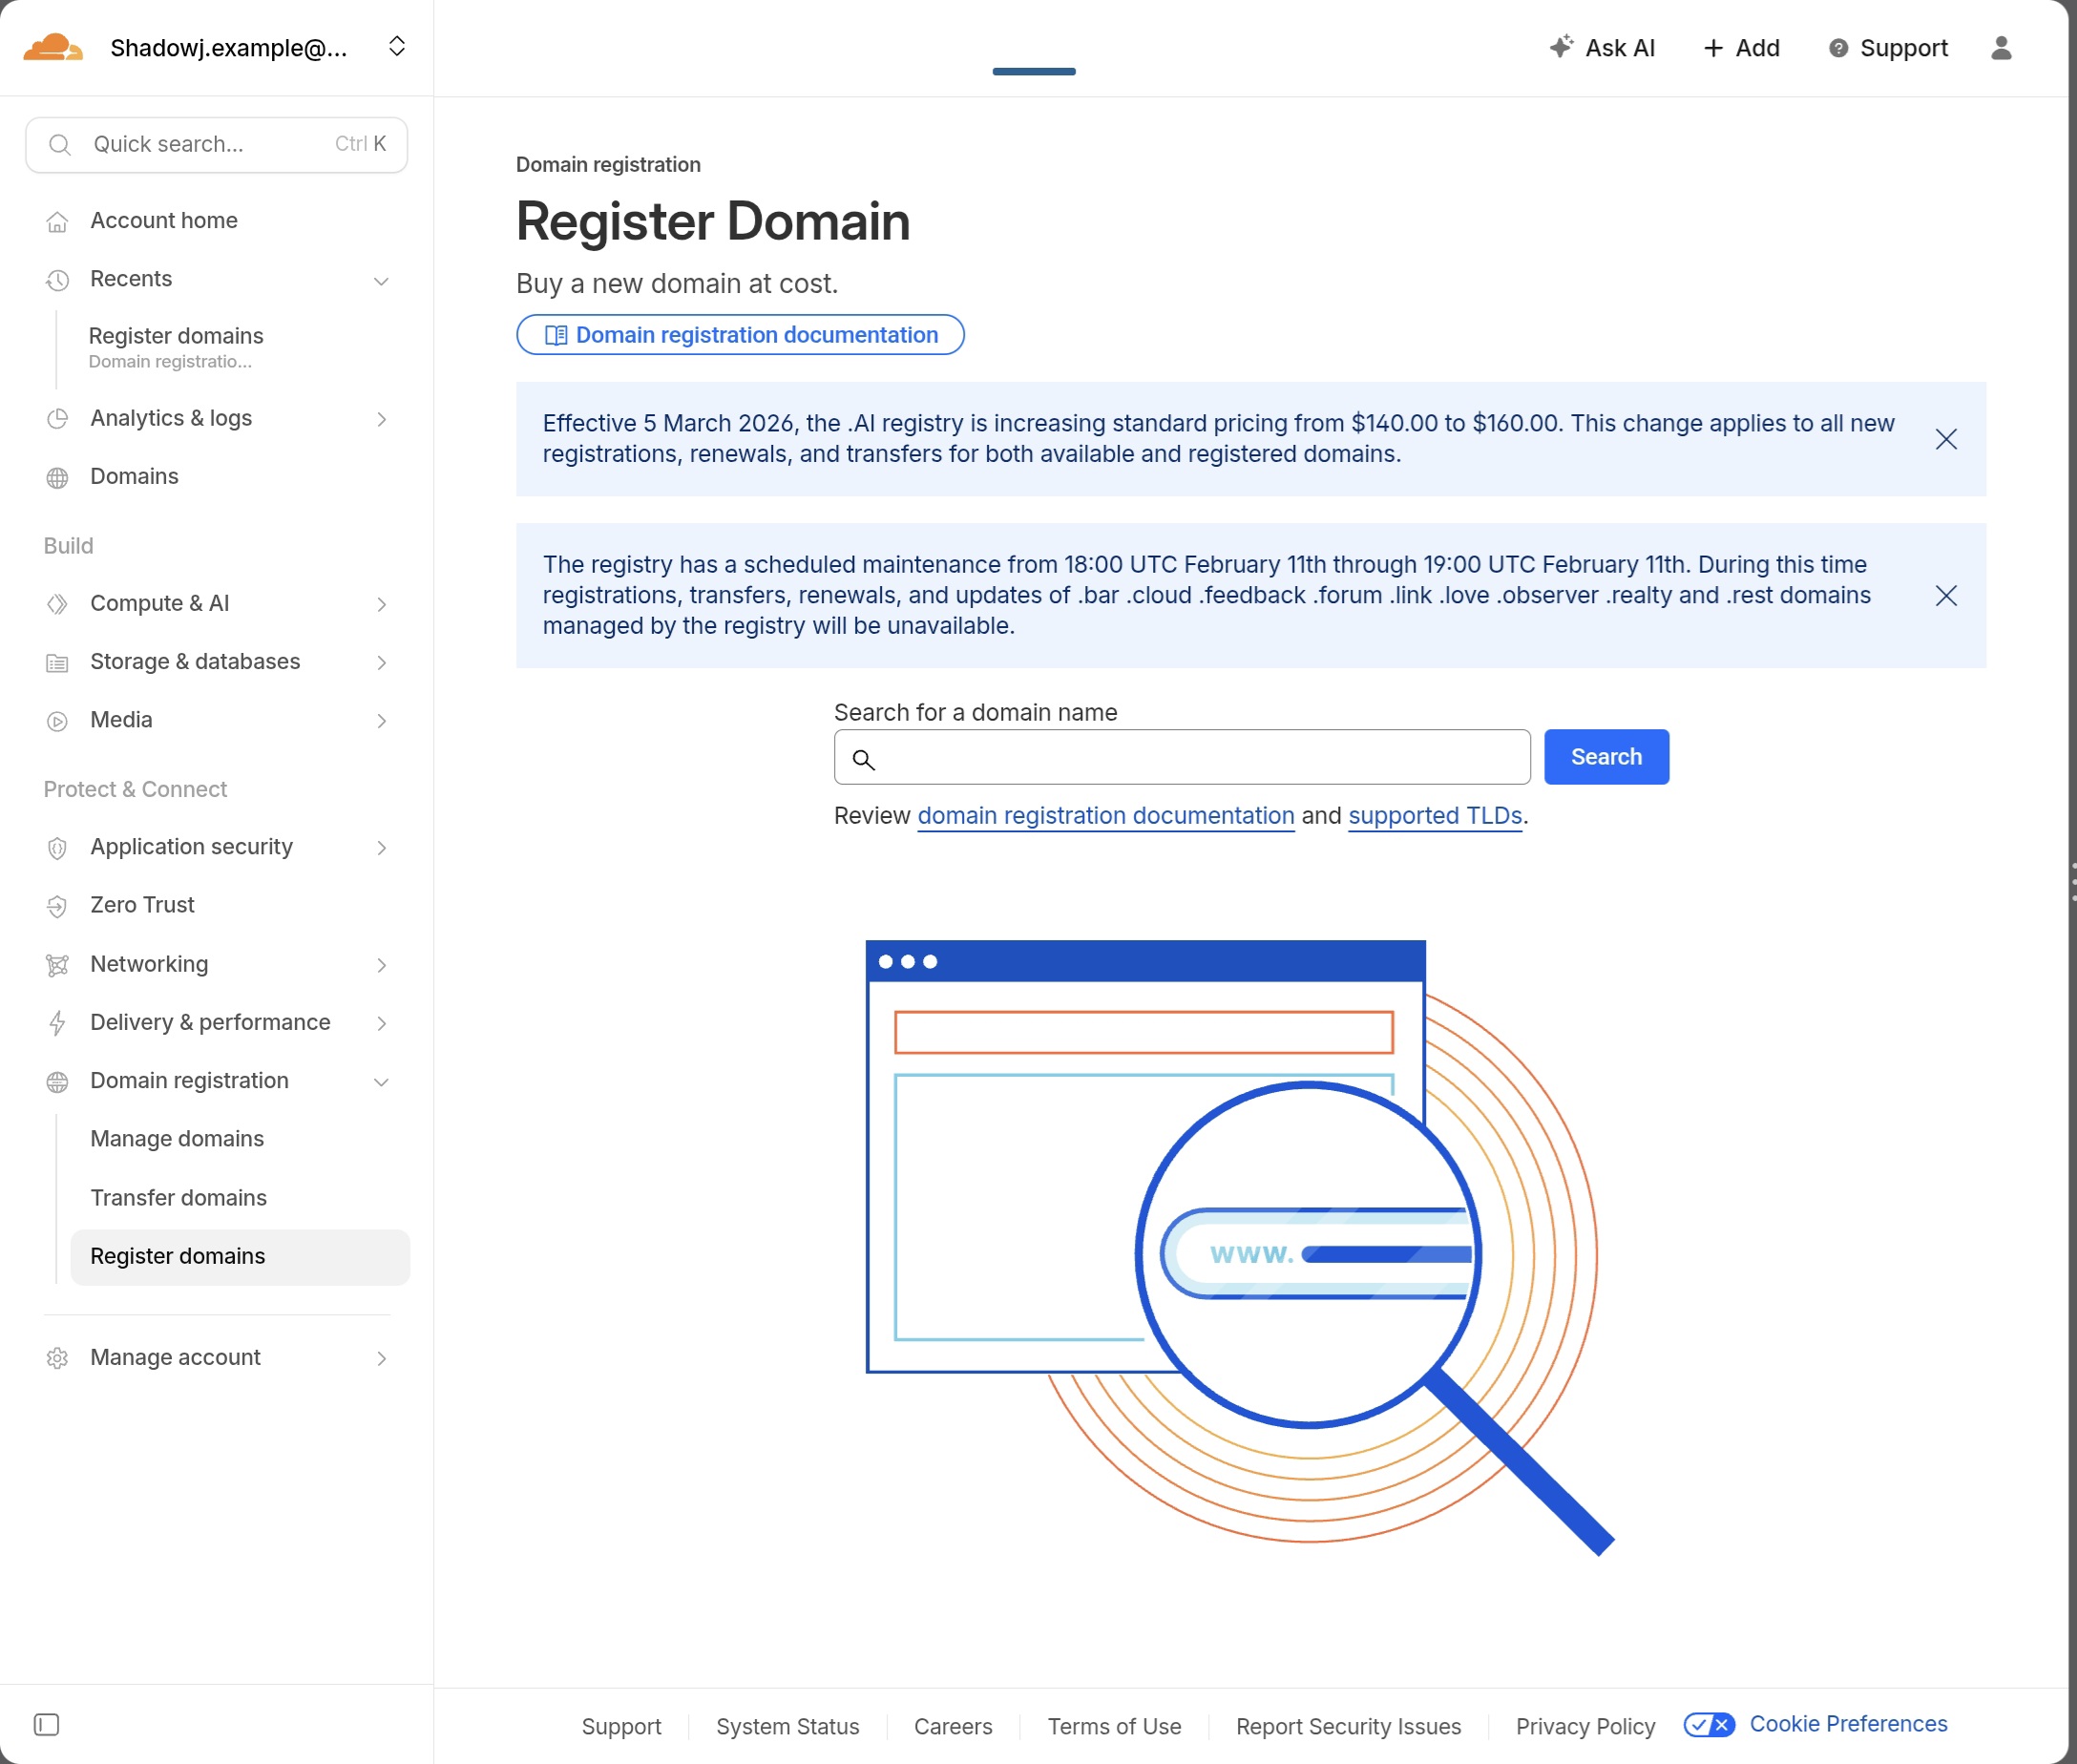Viewport: 2077px width, 1764px height.
Task: Open Account home from sidebar
Action: pos(163,220)
